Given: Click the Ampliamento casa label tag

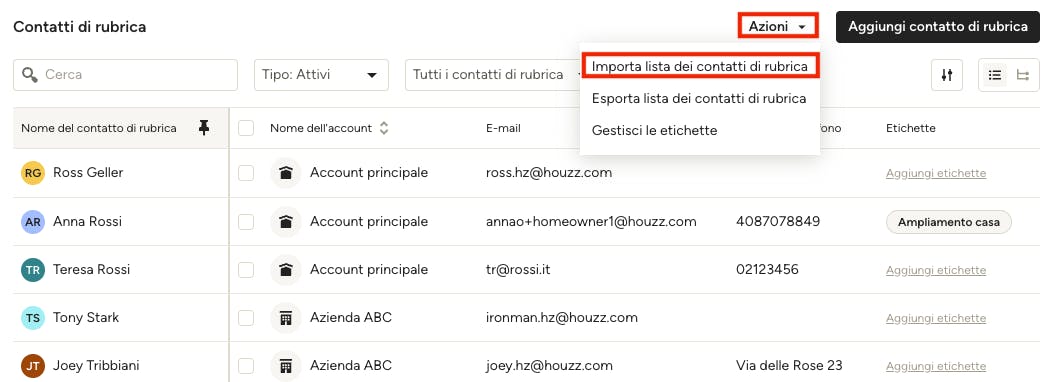Looking at the screenshot, I should click(948, 222).
